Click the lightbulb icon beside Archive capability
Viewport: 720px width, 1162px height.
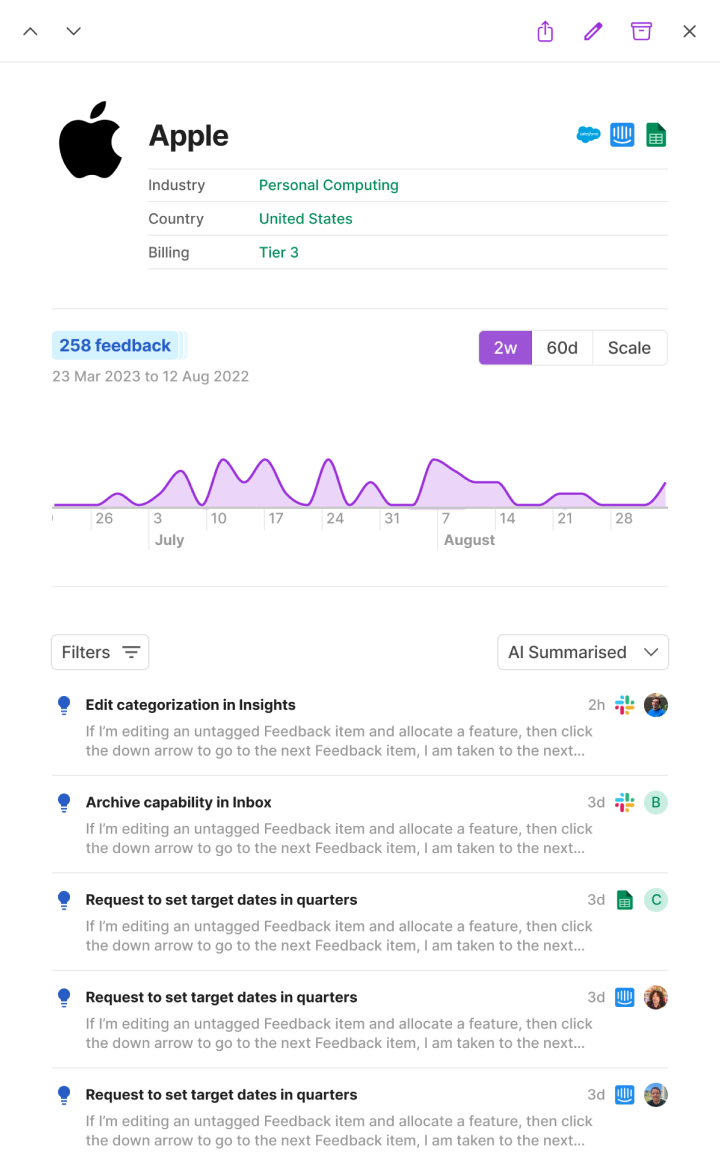coord(63,802)
